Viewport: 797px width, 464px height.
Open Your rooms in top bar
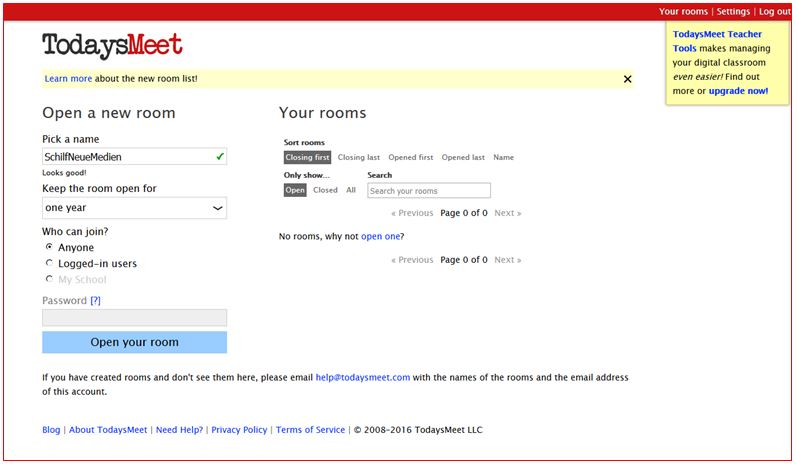coord(683,11)
